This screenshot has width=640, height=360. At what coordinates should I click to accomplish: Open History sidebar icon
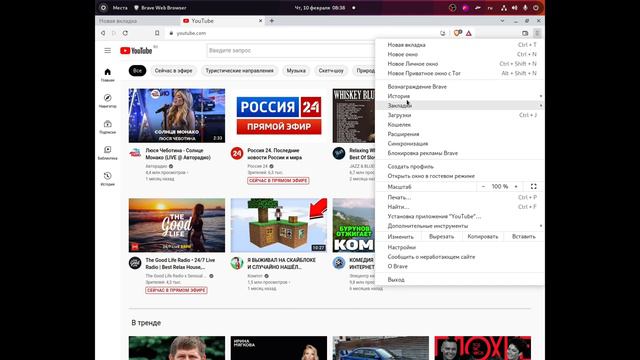click(107, 179)
